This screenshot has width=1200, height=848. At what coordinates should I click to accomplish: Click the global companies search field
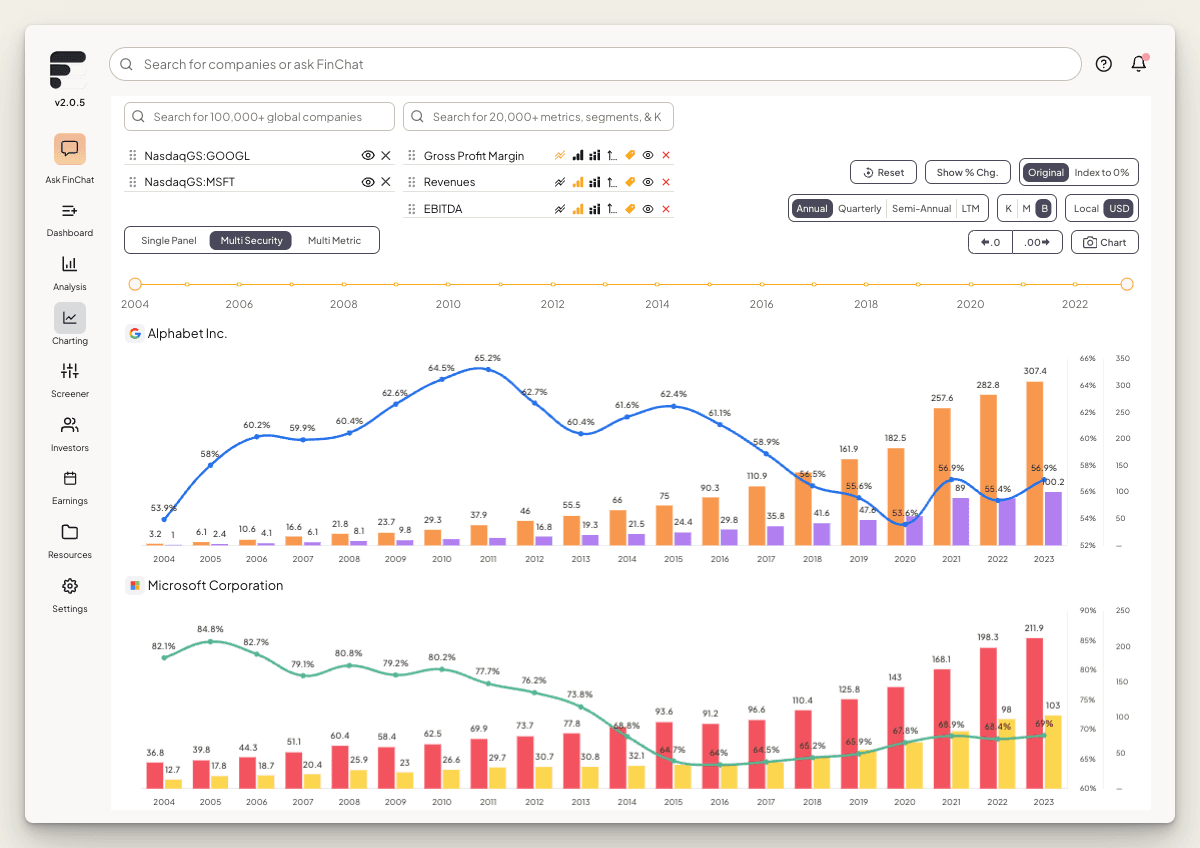click(259, 116)
